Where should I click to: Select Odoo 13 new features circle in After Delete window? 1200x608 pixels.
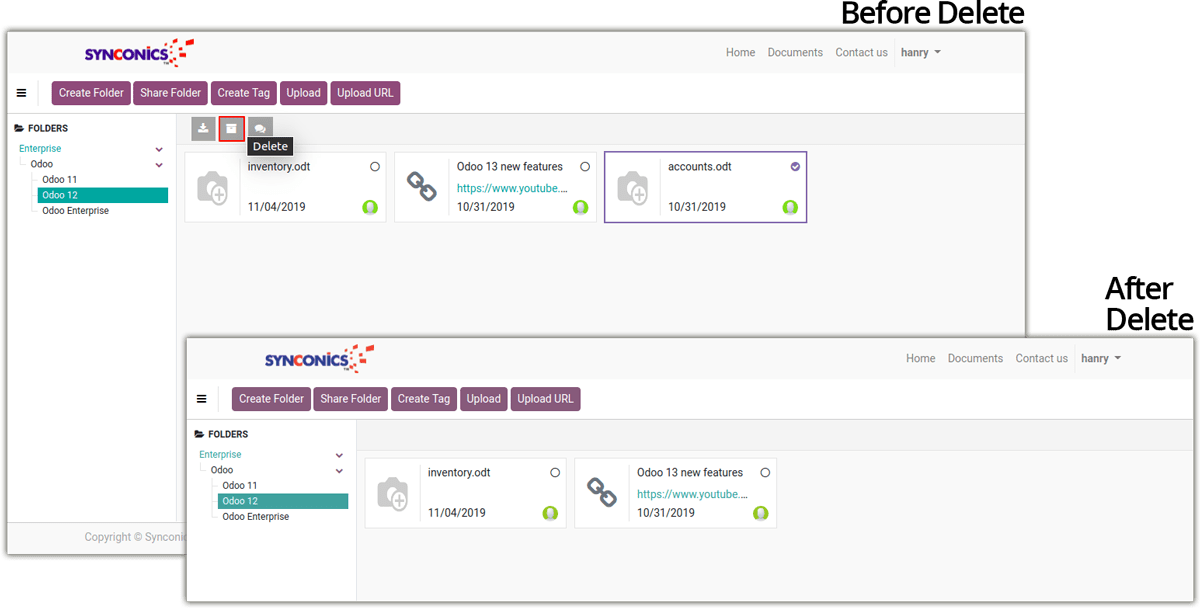[765, 473]
